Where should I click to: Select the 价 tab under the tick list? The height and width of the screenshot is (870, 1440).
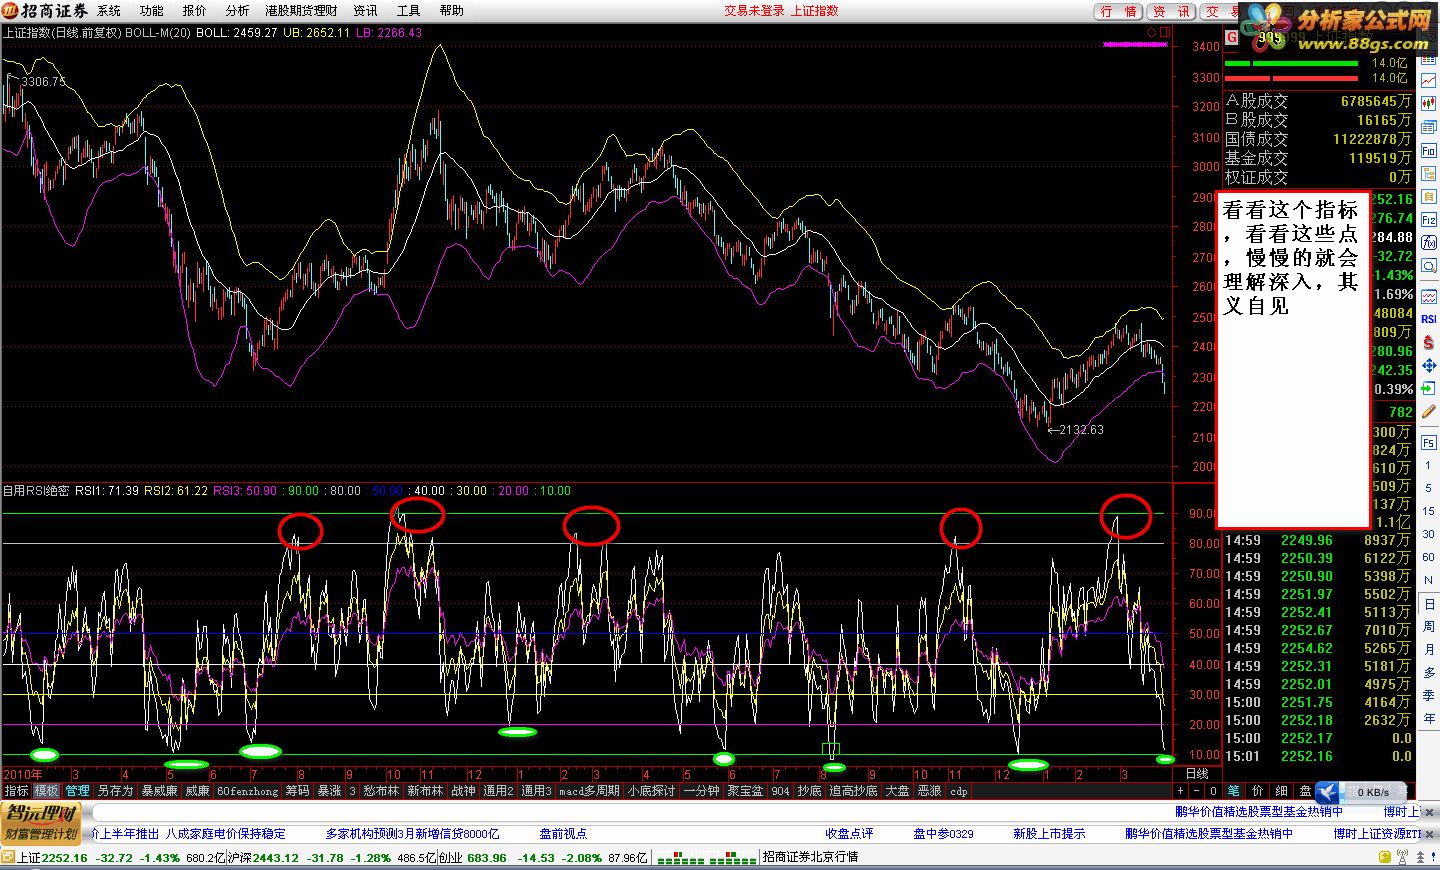coord(1258,791)
